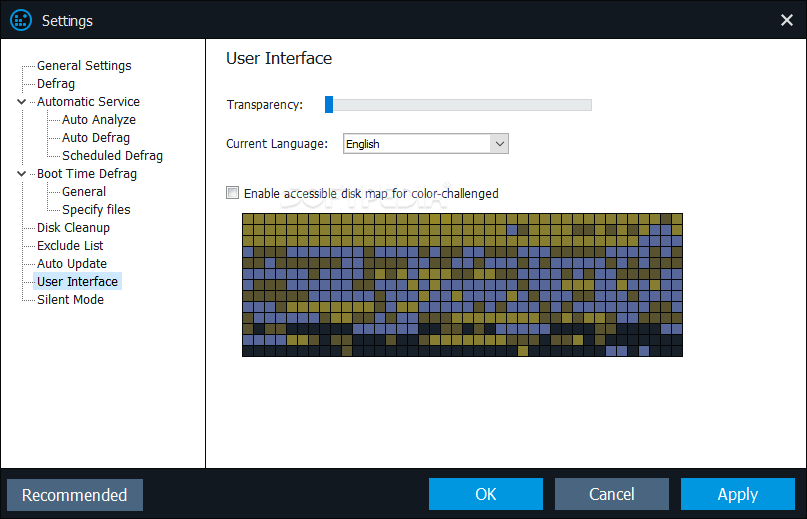Confirm settings with OK button

pyautogui.click(x=485, y=494)
